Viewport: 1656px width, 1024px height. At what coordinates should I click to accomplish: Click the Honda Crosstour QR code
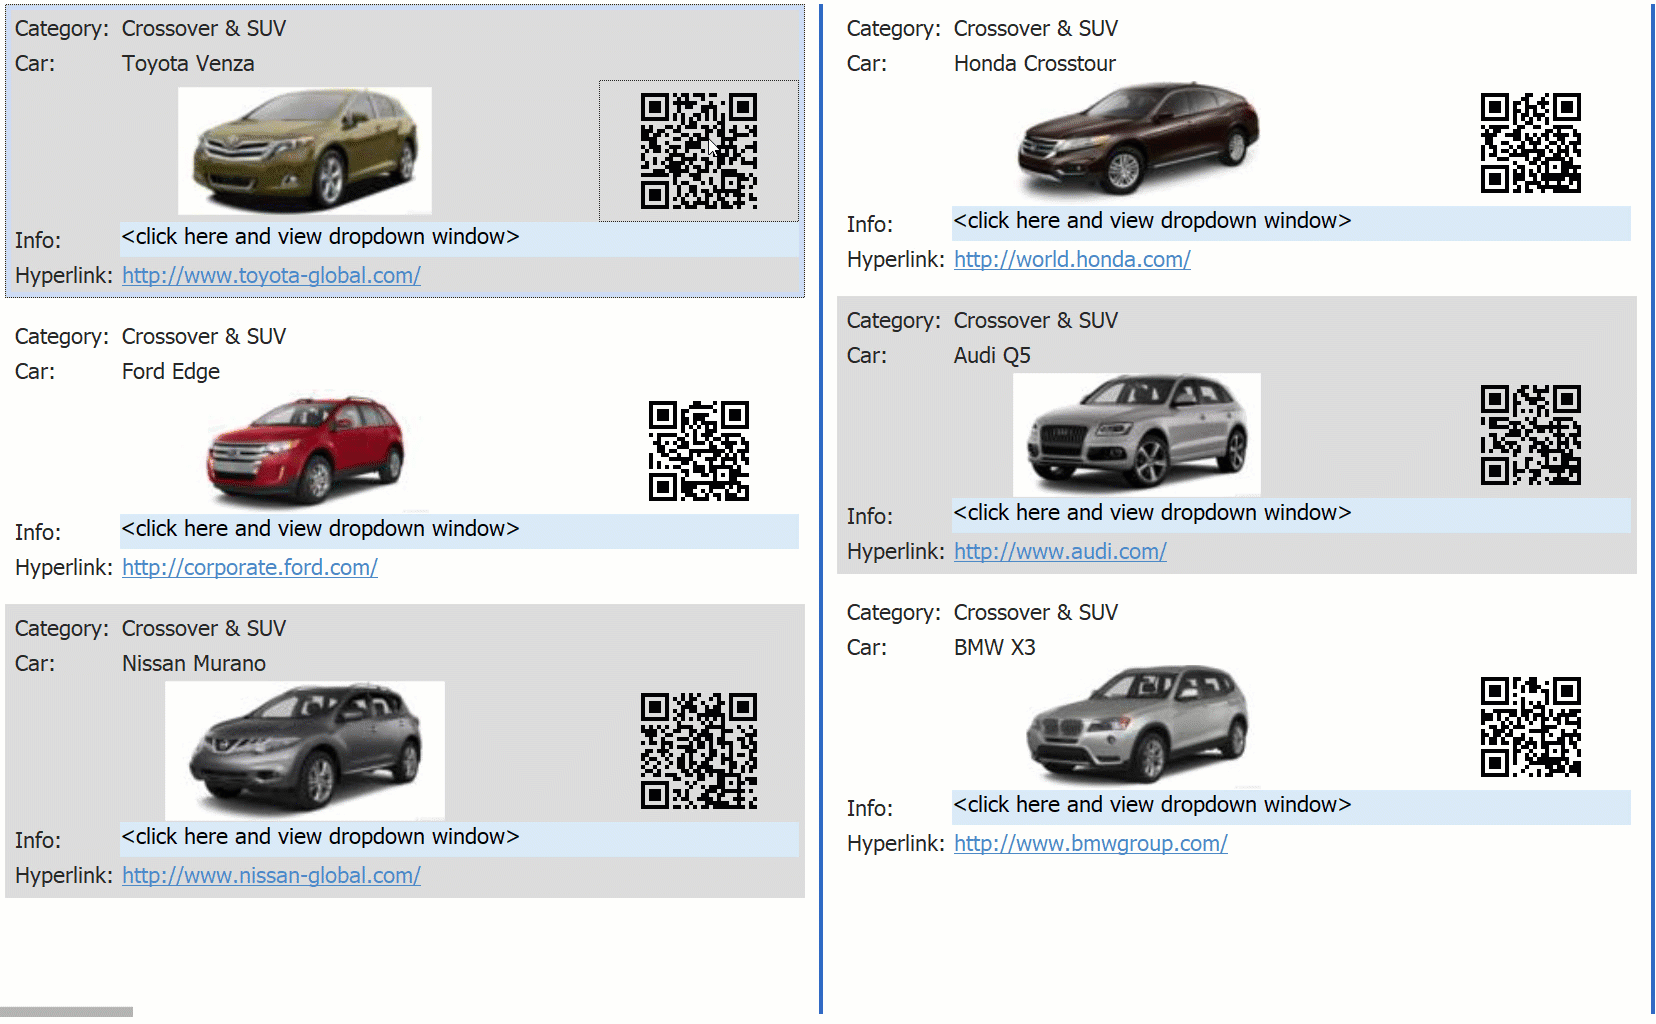click(x=1531, y=143)
